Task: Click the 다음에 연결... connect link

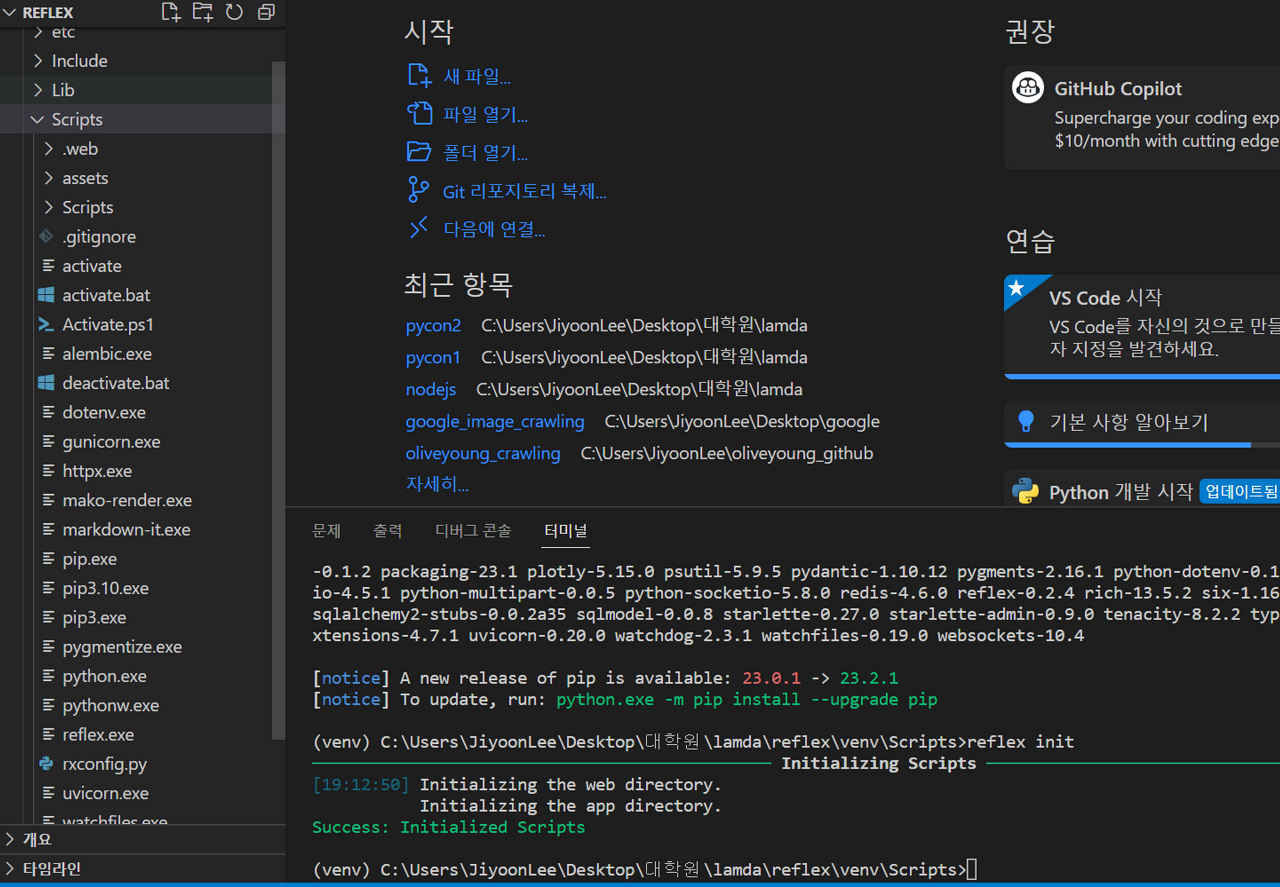Action: [x=494, y=229]
